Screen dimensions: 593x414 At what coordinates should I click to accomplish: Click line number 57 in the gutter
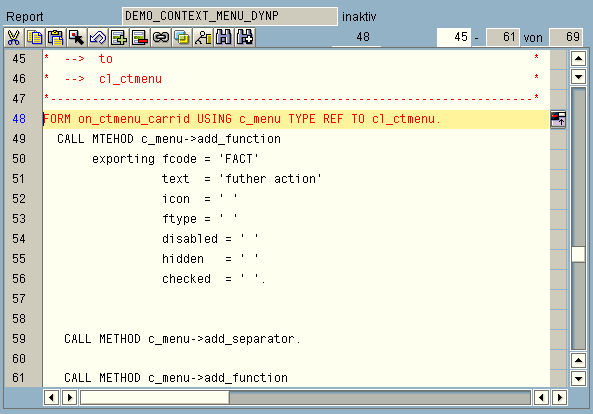coord(19,299)
